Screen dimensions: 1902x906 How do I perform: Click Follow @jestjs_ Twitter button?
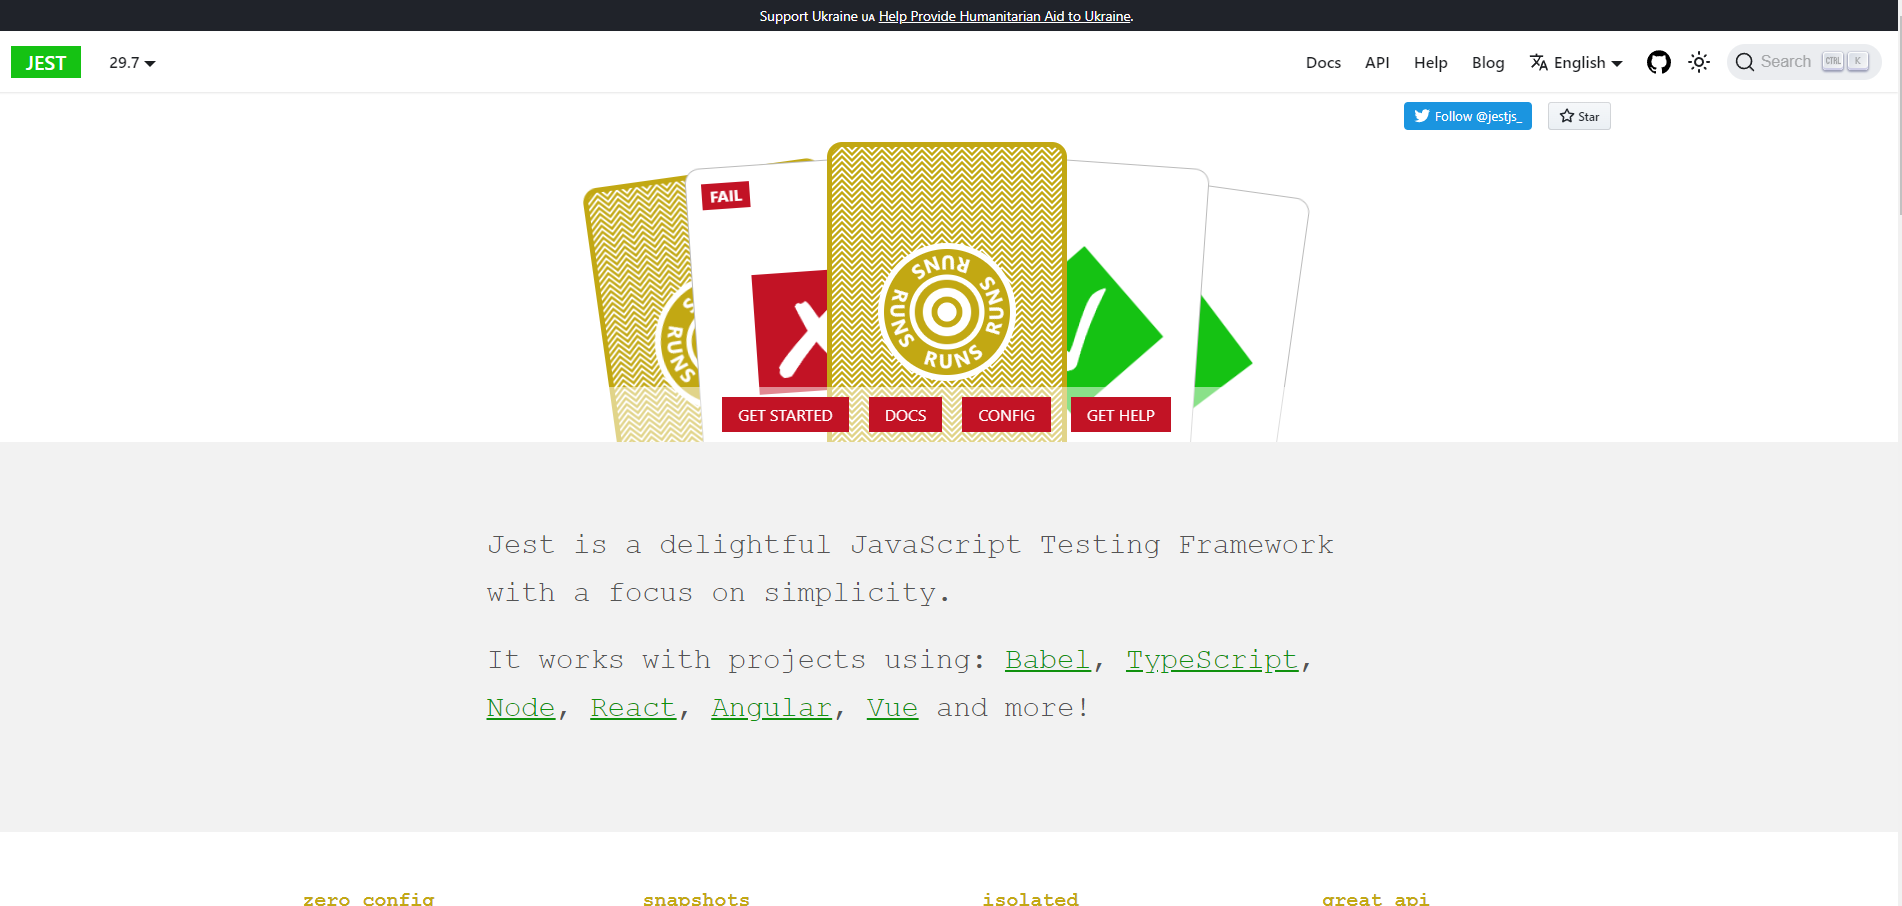coord(1467,116)
